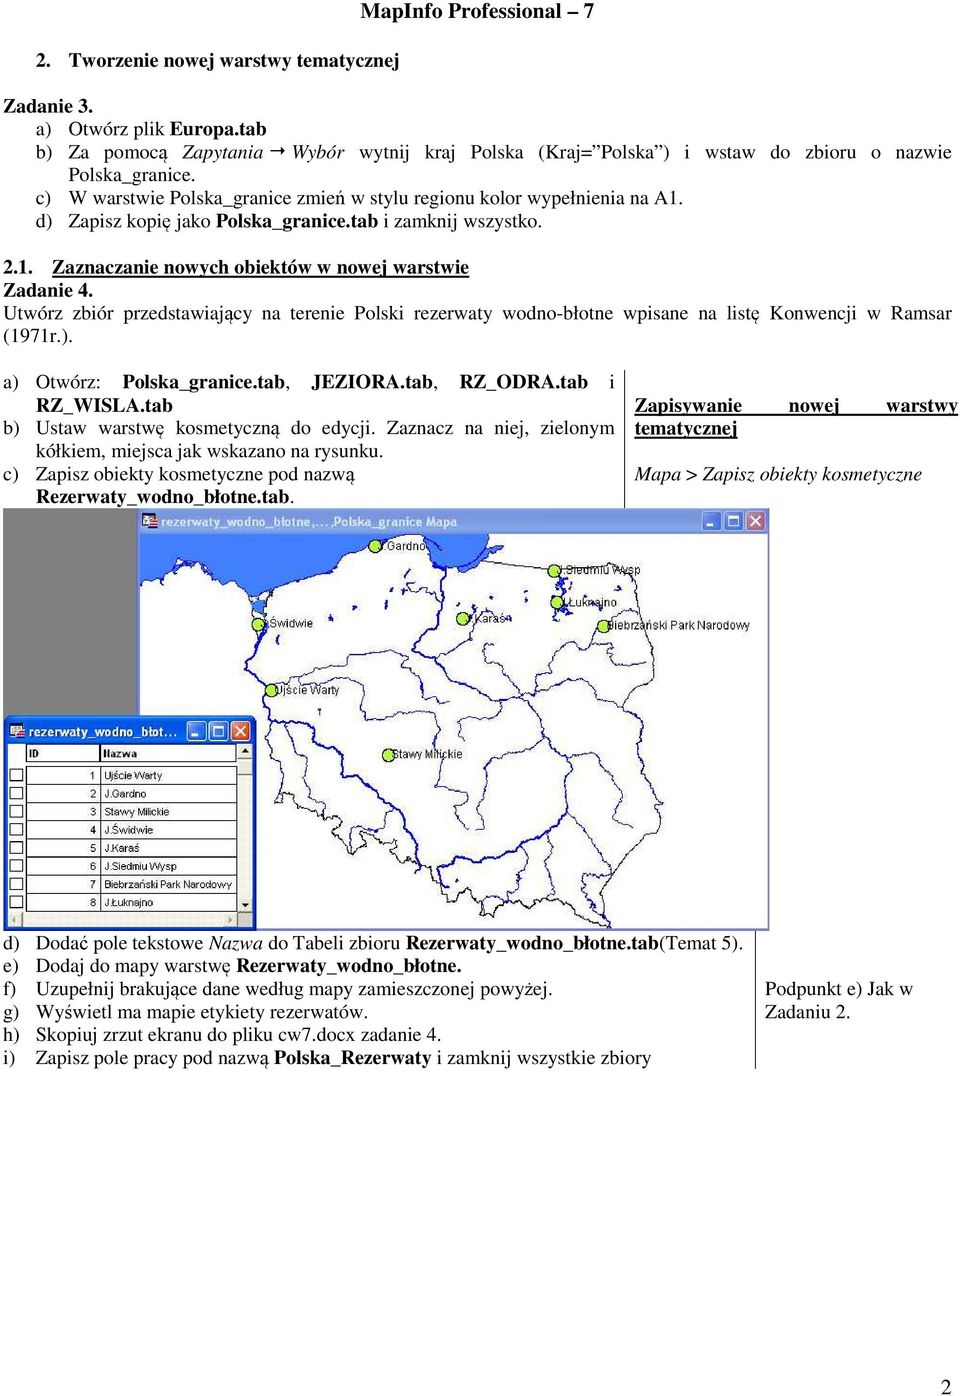Select the table cell 'J.Karaś'

click(x=168, y=847)
